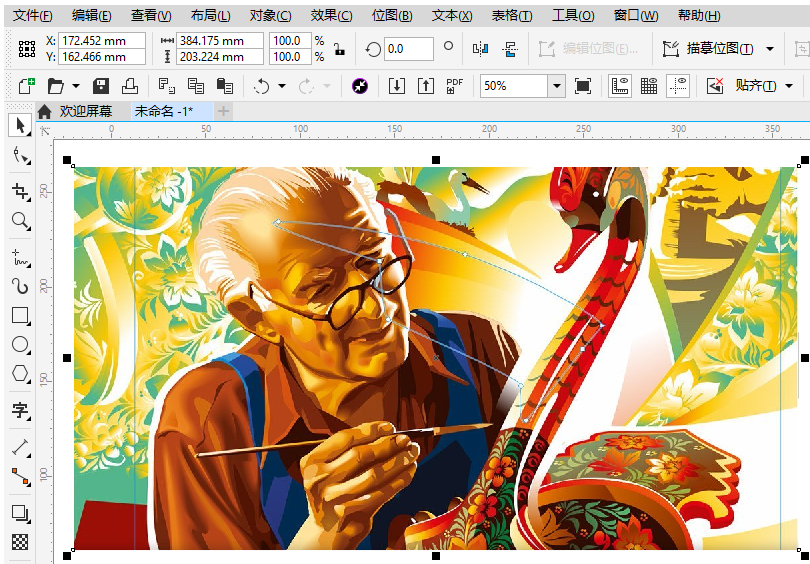
Task: Expand the open-file dropdown arrow
Action: click(x=76, y=86)
